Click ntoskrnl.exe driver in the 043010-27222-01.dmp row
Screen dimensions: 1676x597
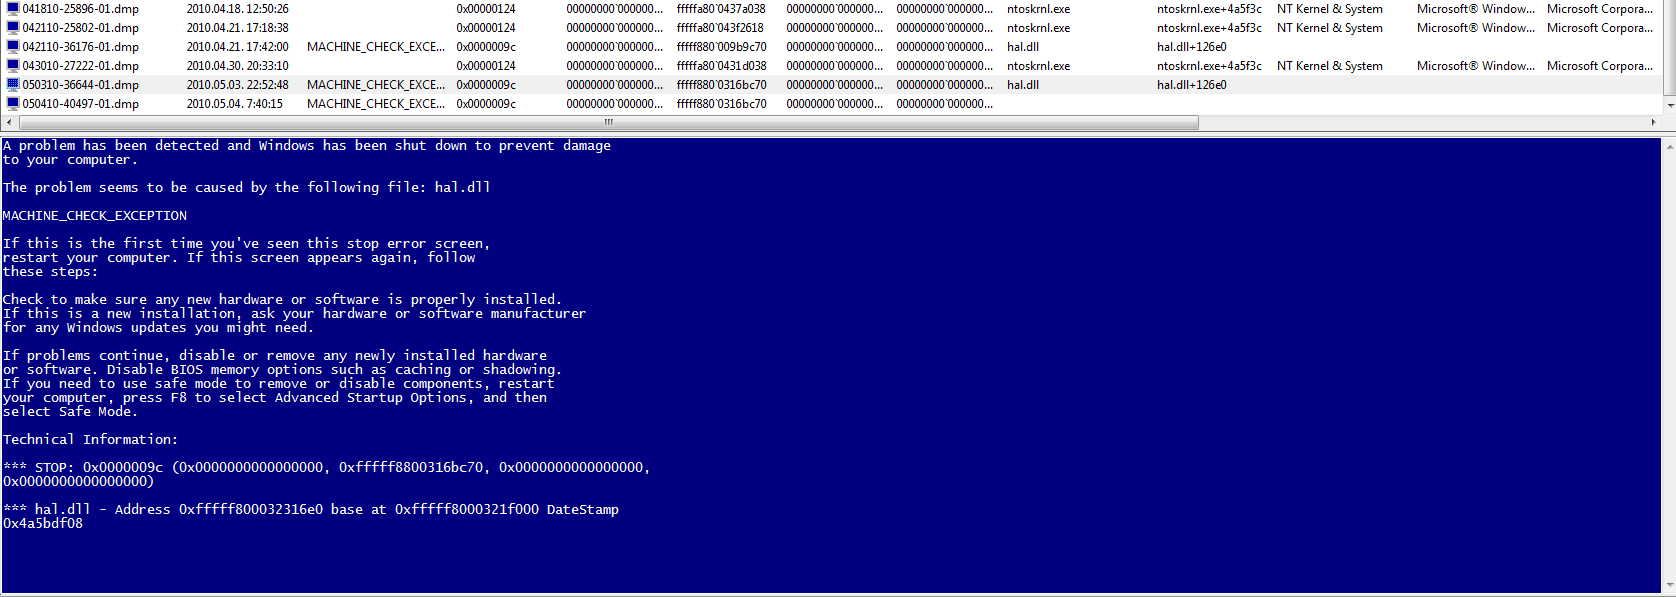(1039, 66)
